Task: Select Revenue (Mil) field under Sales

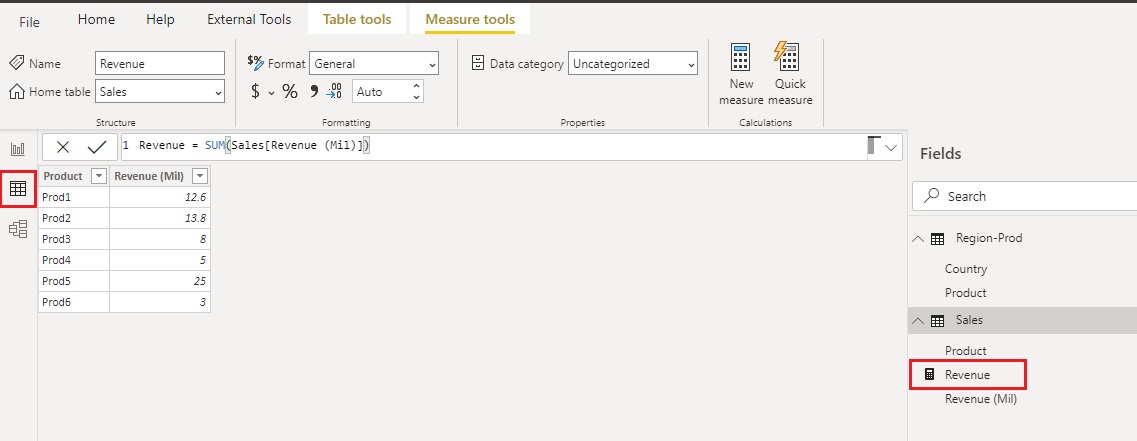Action: 981,399
